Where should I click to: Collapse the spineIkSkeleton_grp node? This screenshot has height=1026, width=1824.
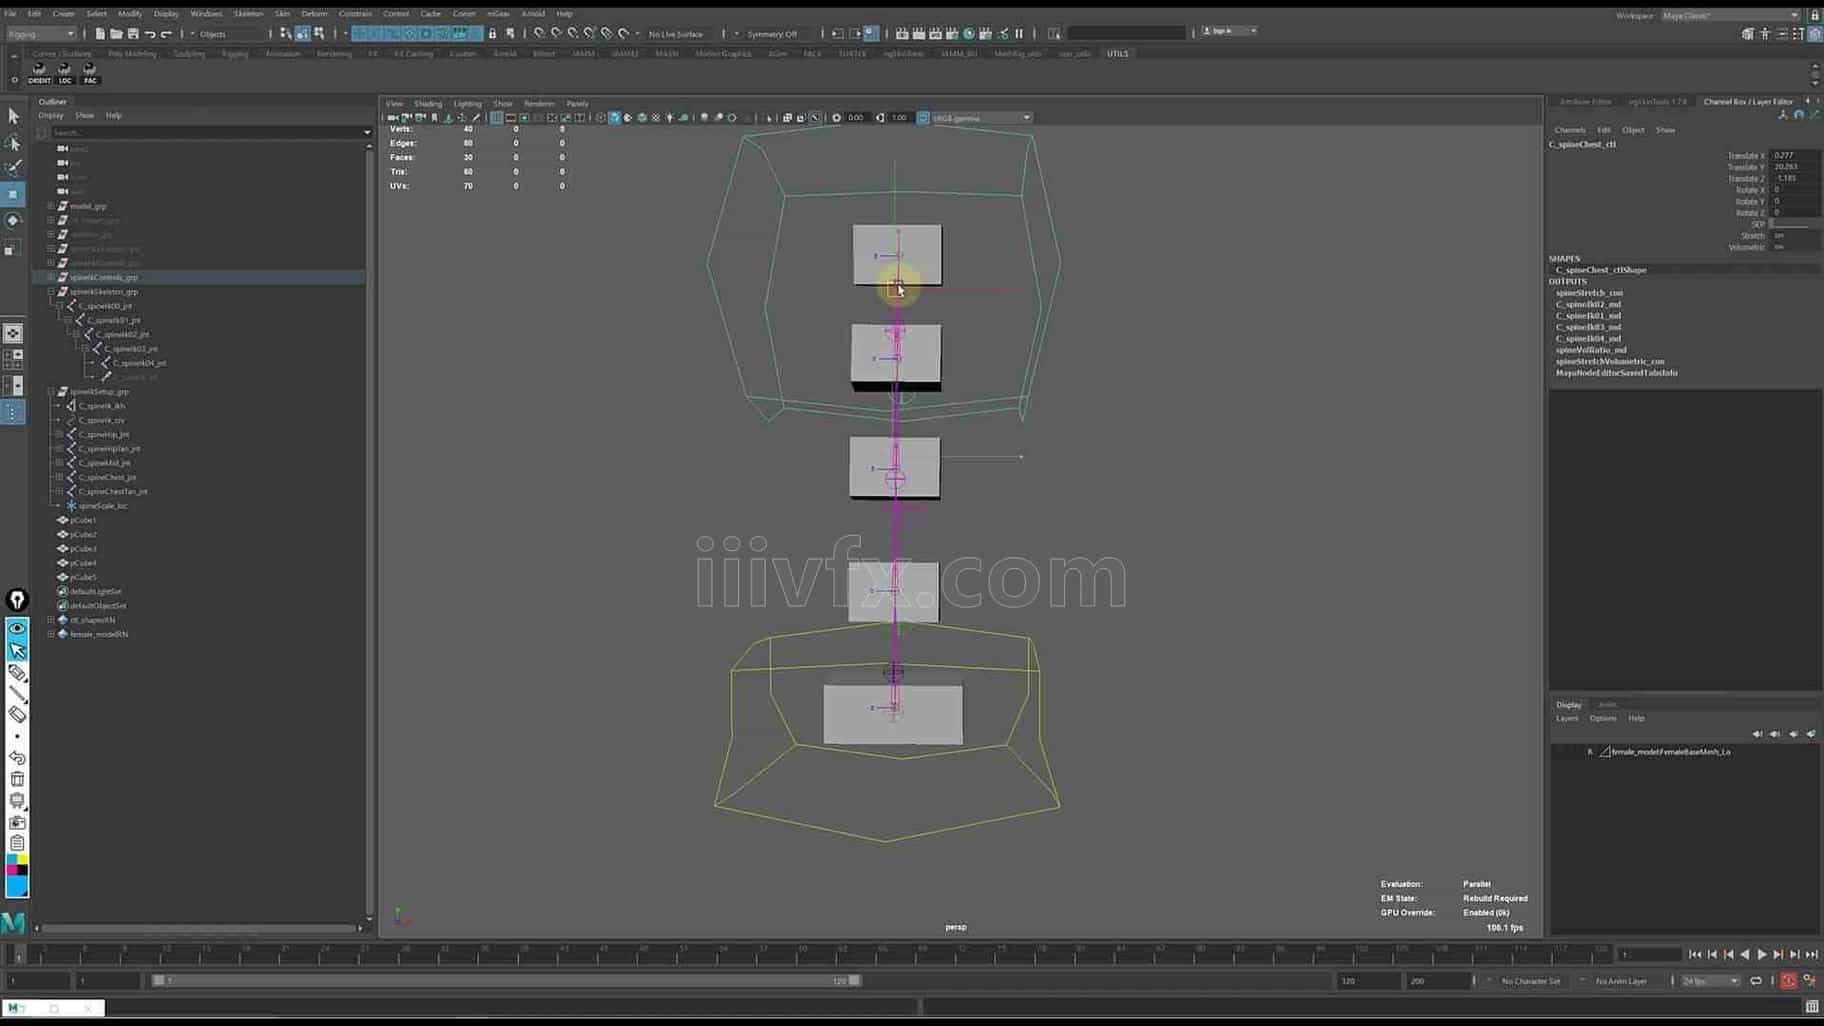(51, 292)
